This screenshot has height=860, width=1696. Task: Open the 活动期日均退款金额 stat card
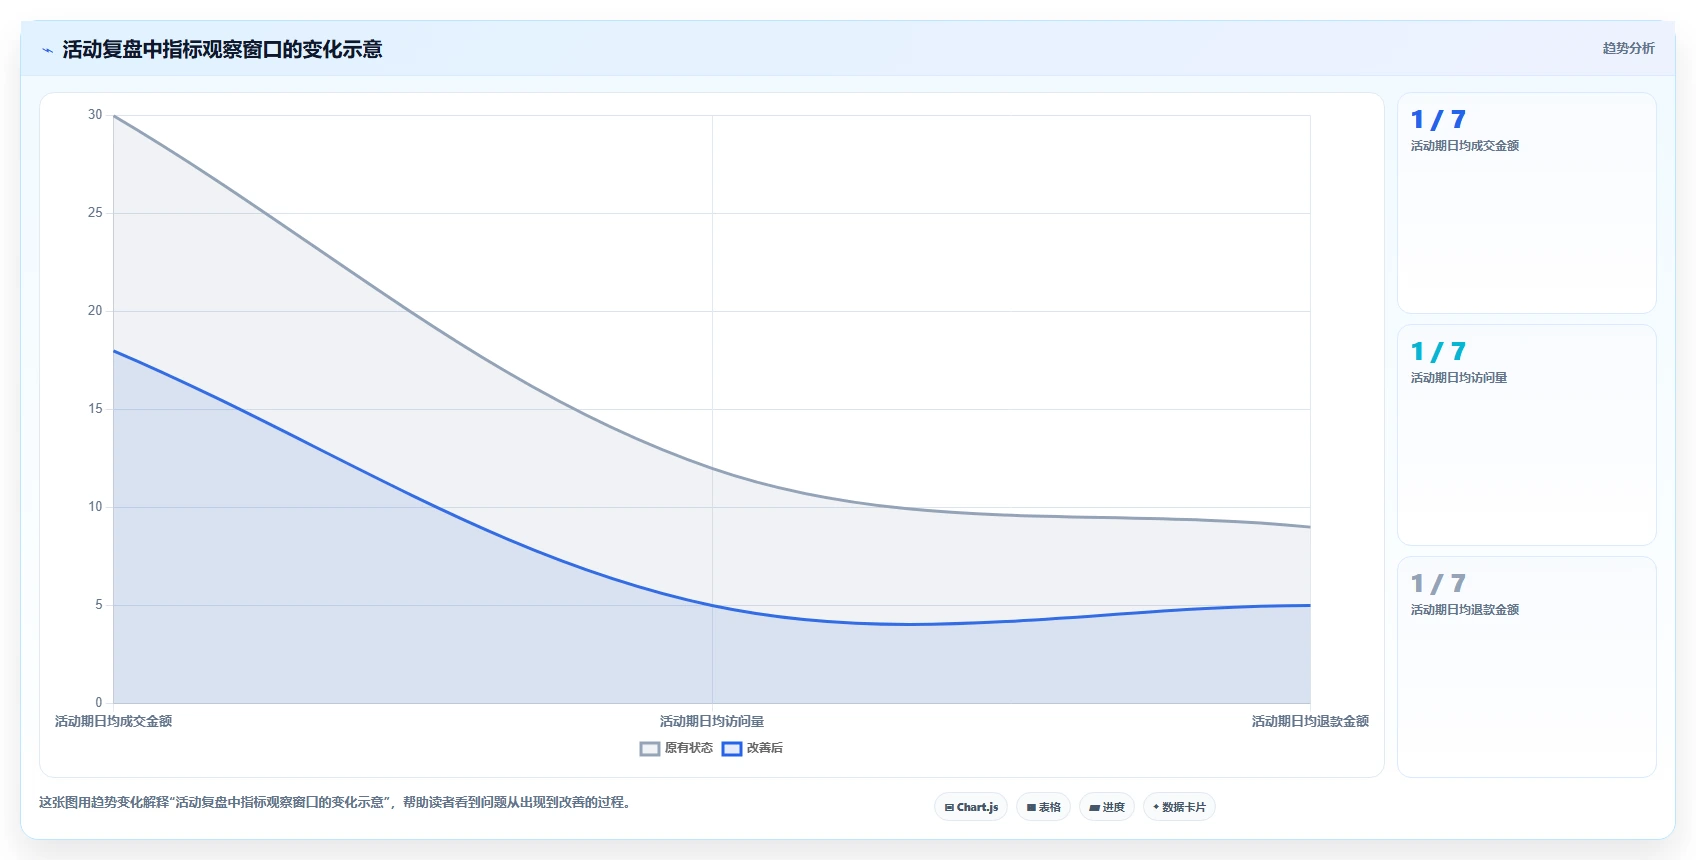(x=1526, y=667)
